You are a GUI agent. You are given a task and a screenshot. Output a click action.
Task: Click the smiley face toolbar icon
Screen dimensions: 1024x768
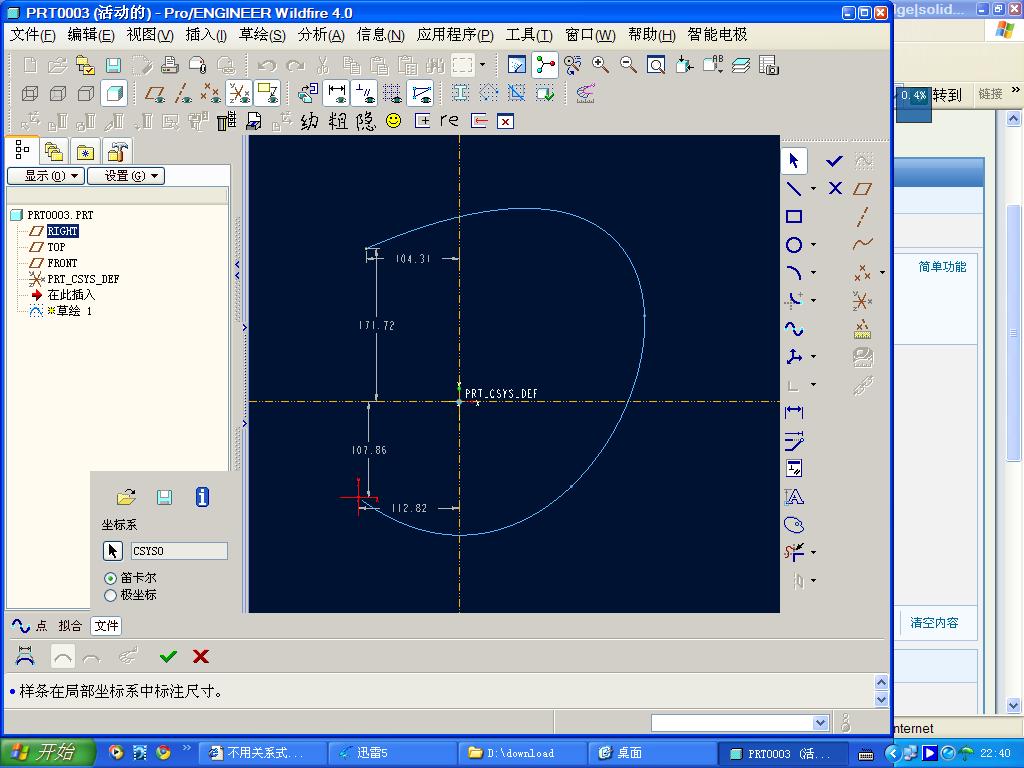[394, 121]
